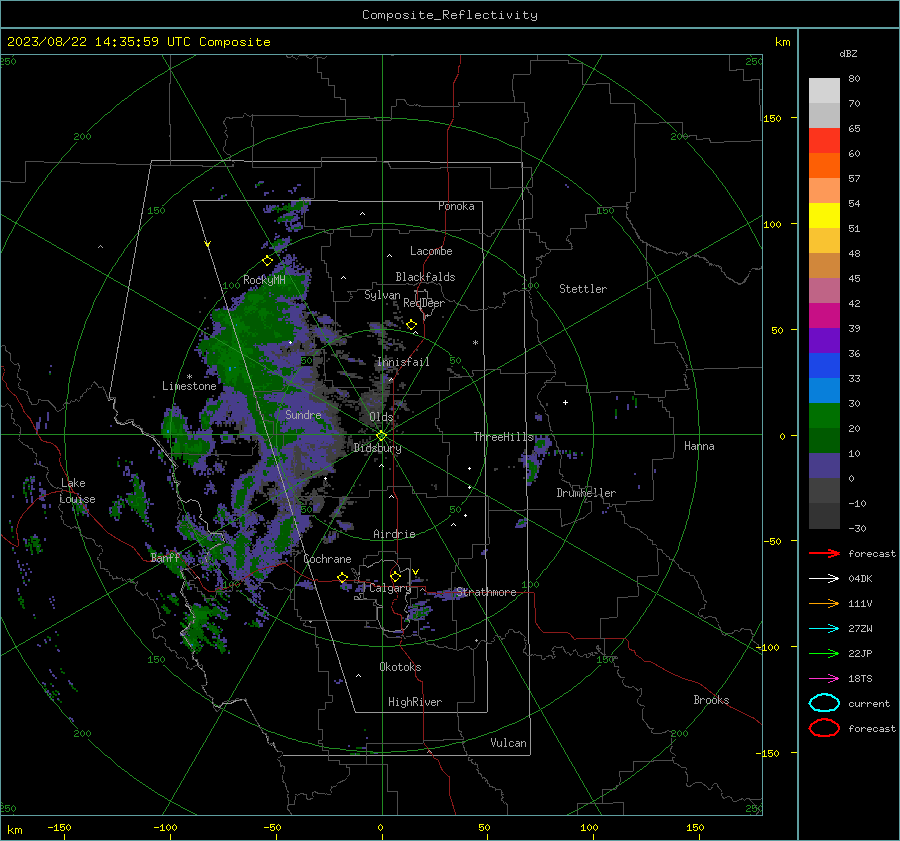Click the yellow diamond marker above Calgary
This screenshot has height=841, width=900.
(395, 576)
